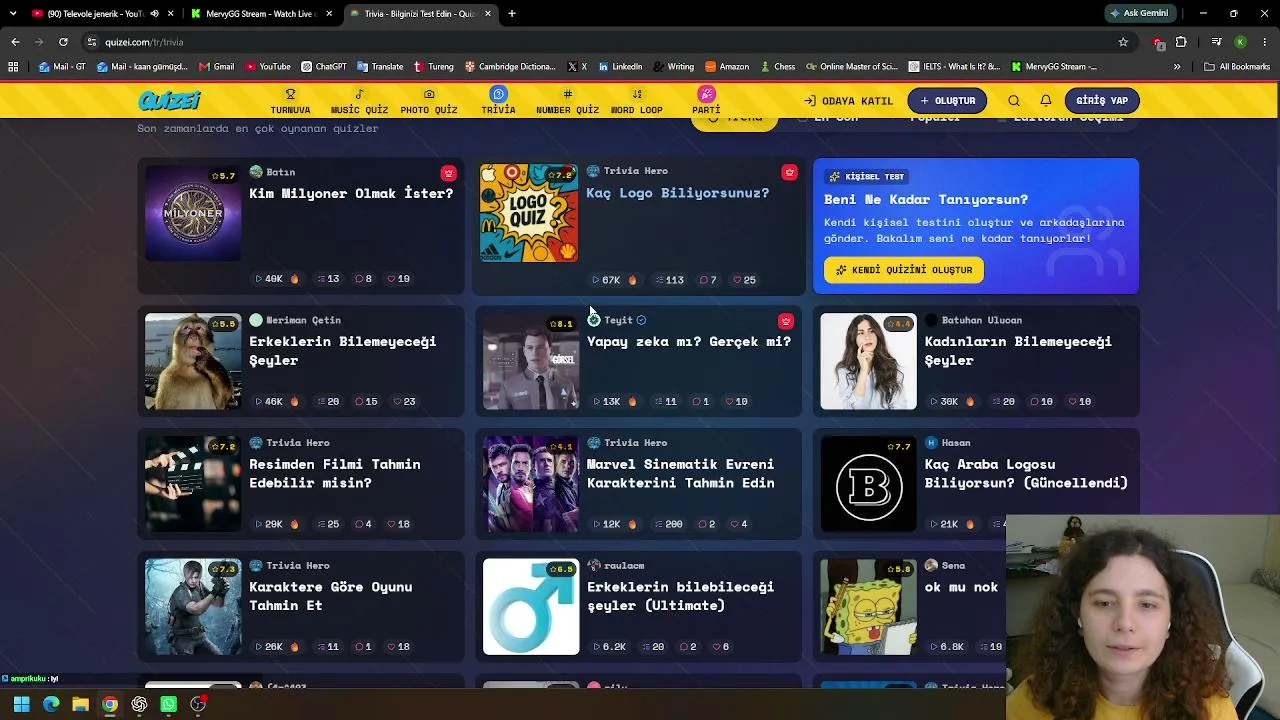Click the Odaya Katıl button
The image size is (1280, 720).
click(849, 101)
